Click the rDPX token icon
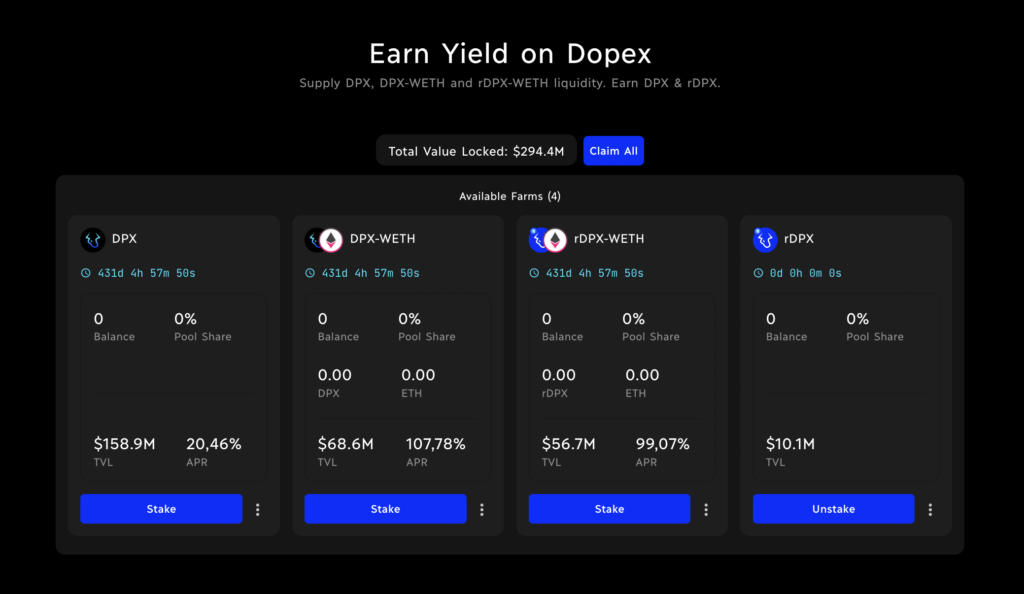This screenshot has width=1024, height=594. (765, 240)
